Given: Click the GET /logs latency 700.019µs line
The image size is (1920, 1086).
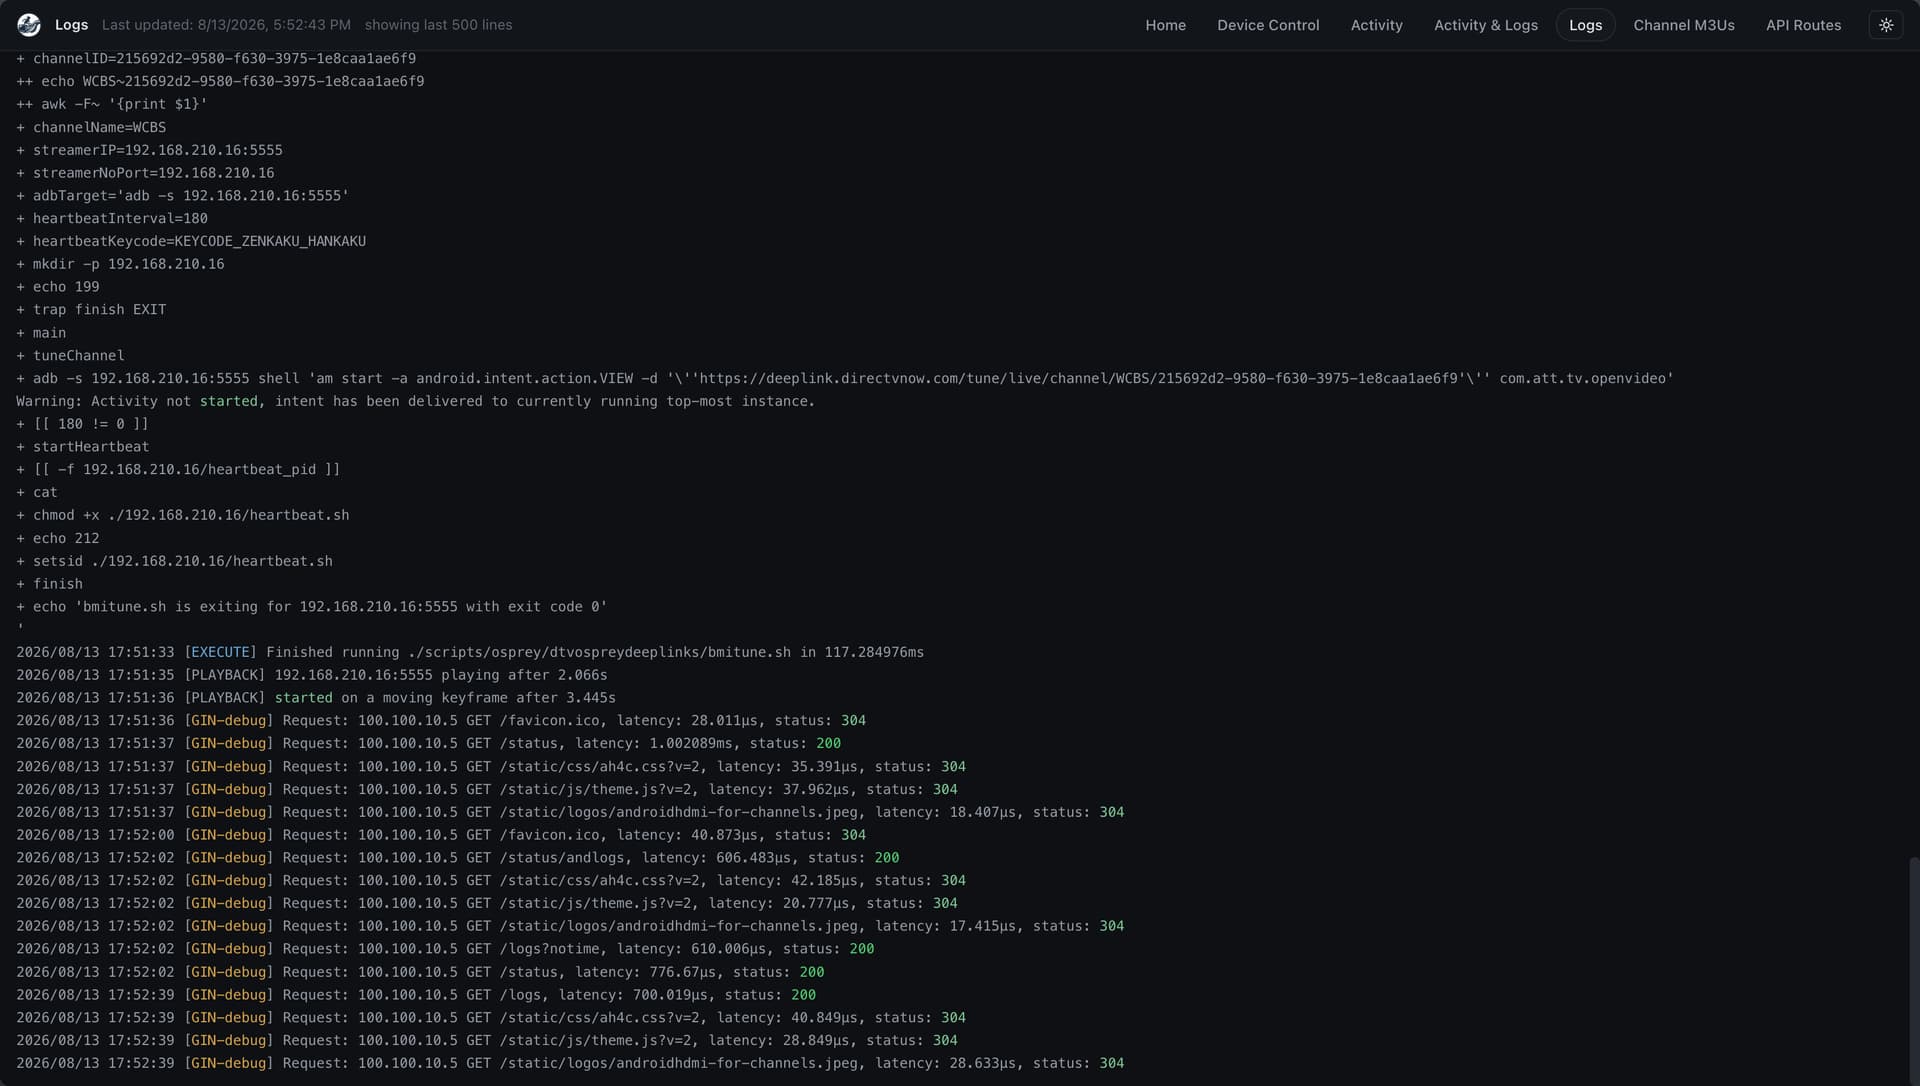Looking at the screenshot, I should [416, 995].
